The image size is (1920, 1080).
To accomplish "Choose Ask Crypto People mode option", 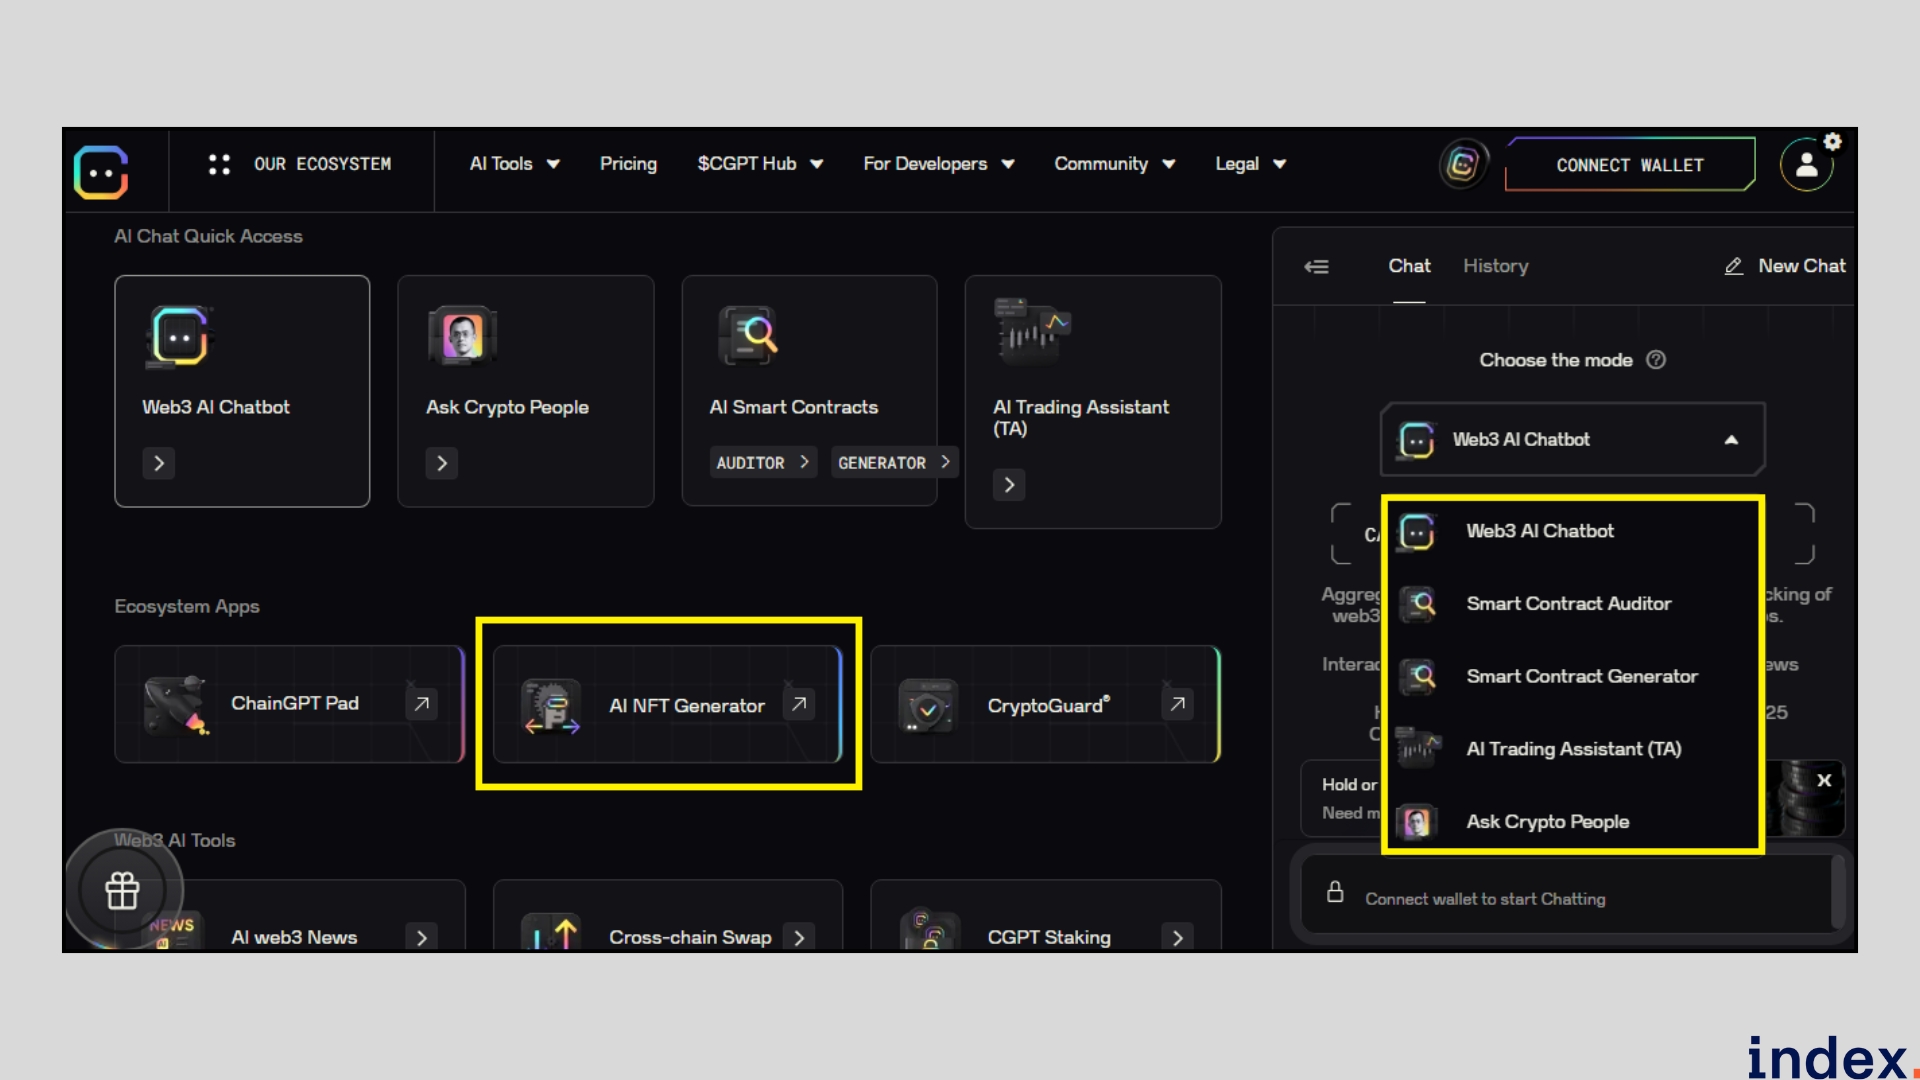I will point(1547,822).
